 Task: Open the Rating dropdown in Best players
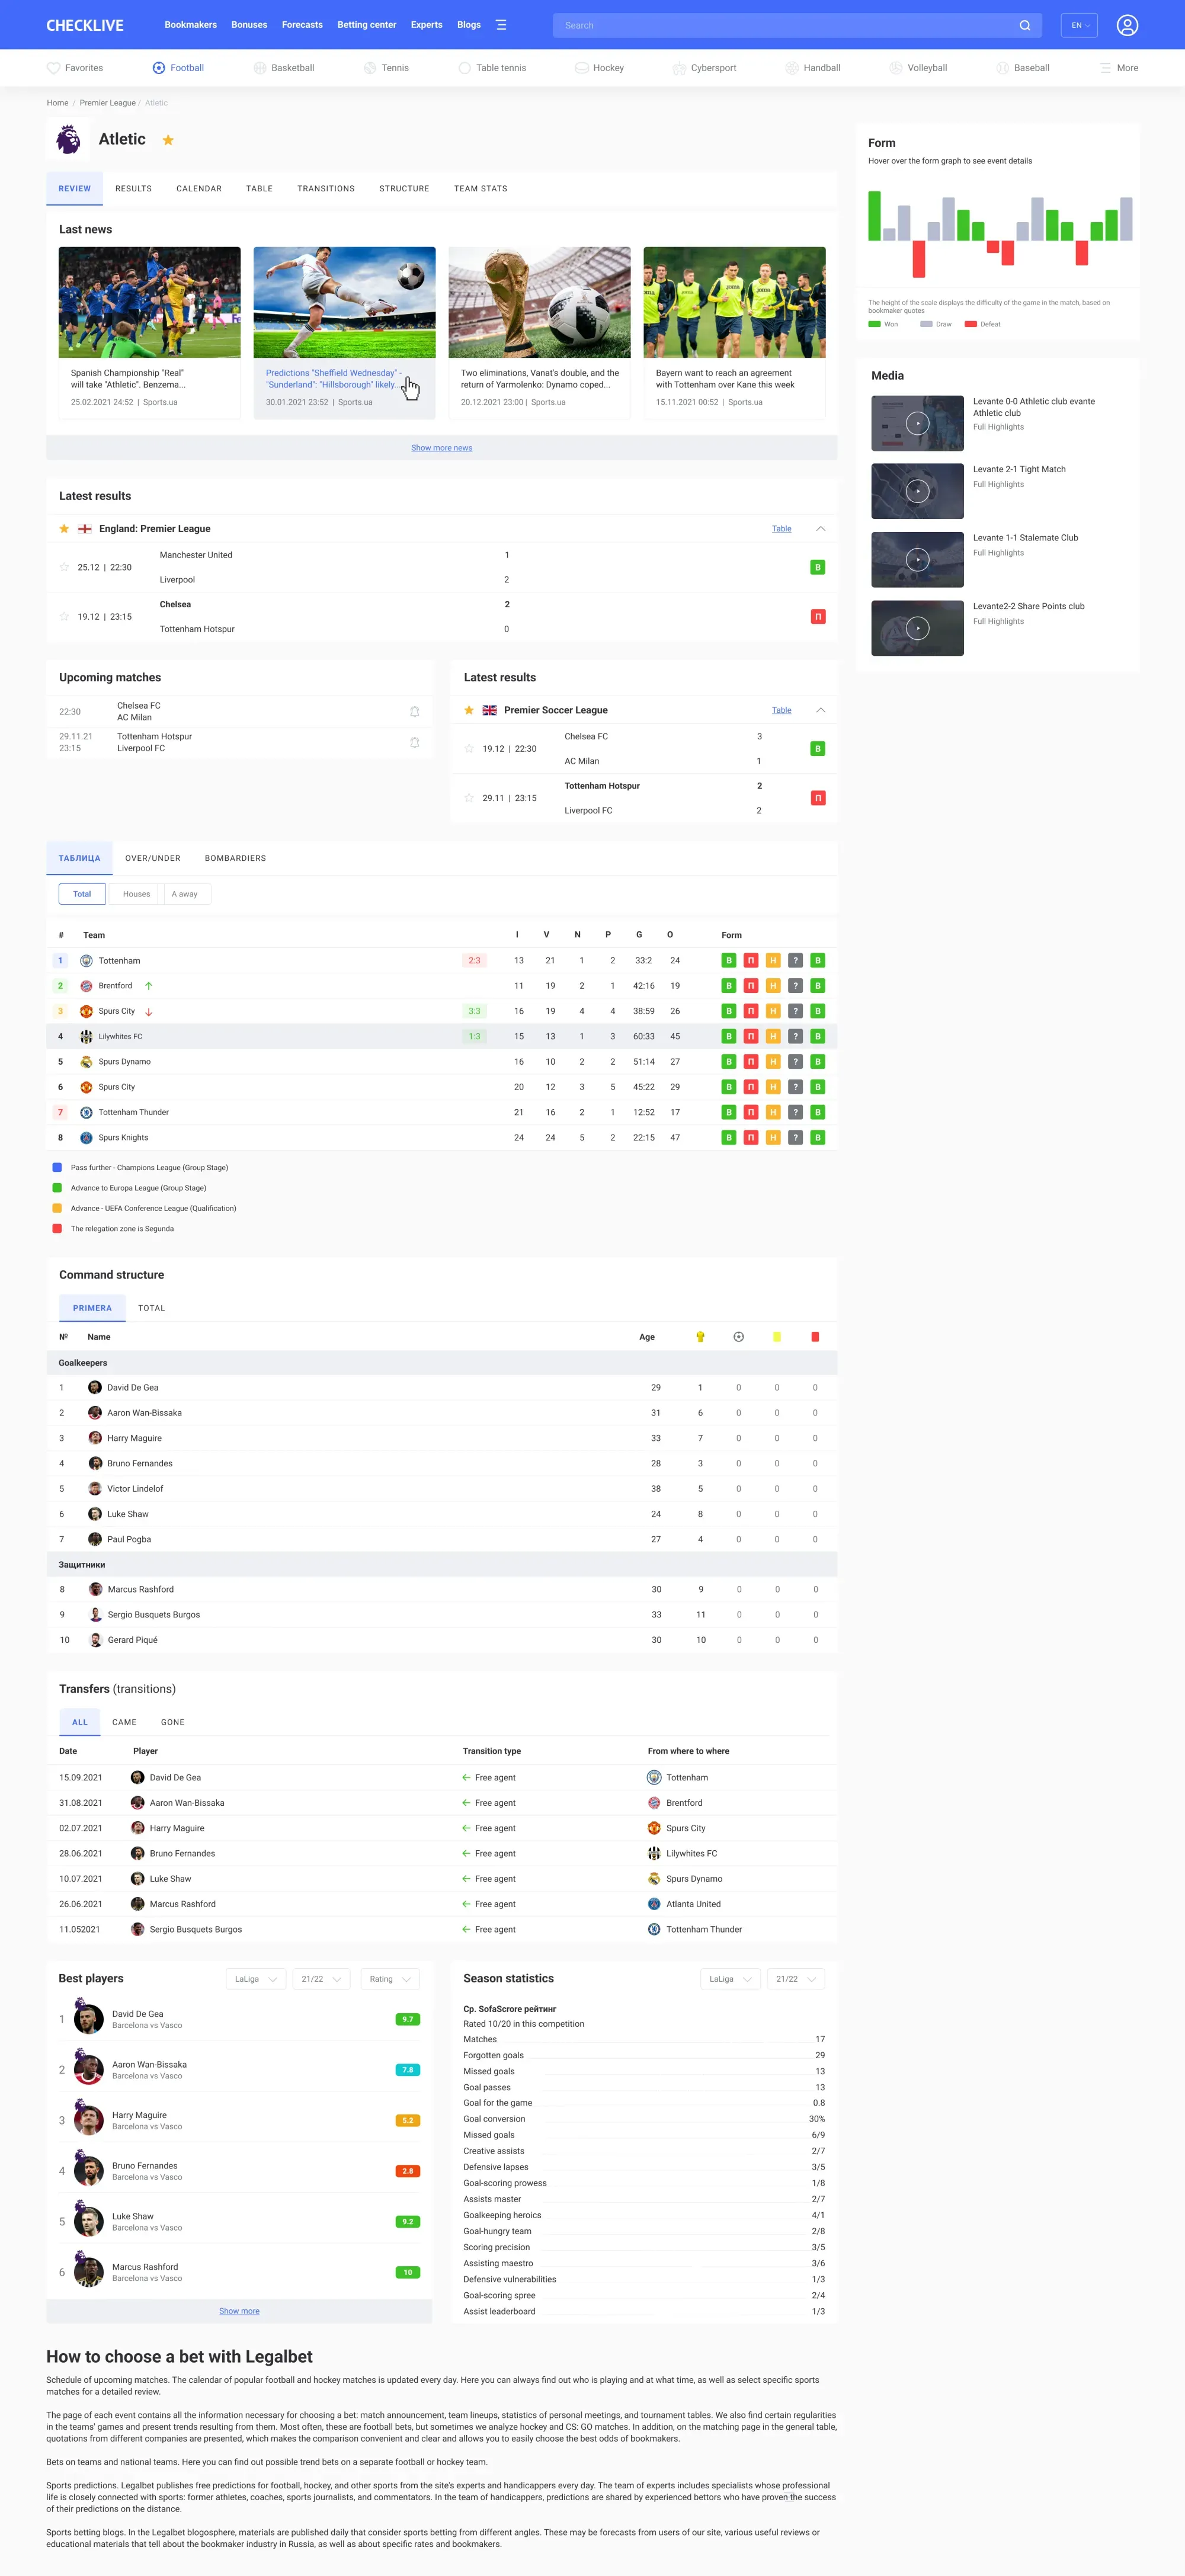(x=390, y=1979)
